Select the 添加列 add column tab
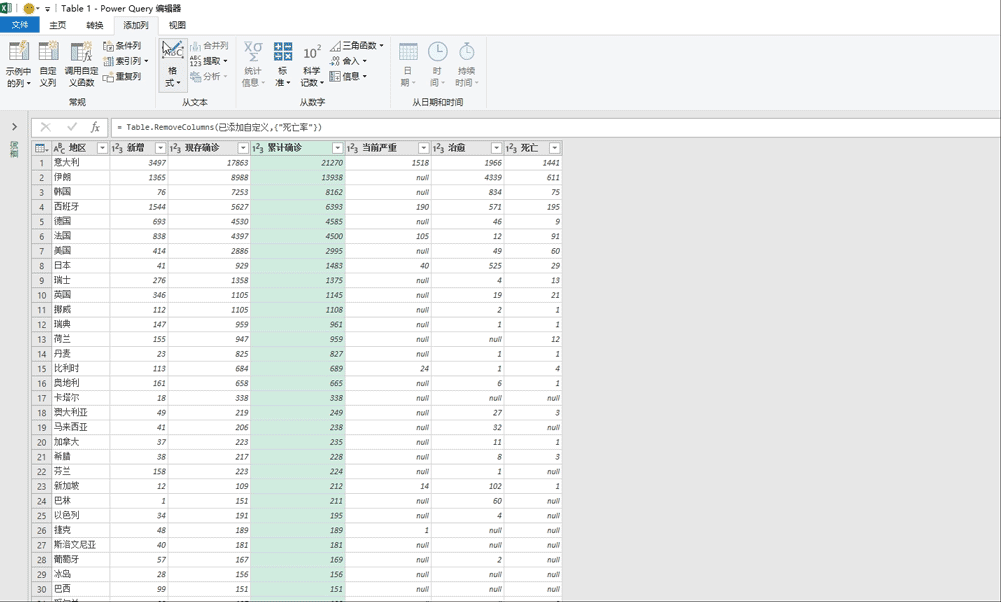 (x=136, y=25)
